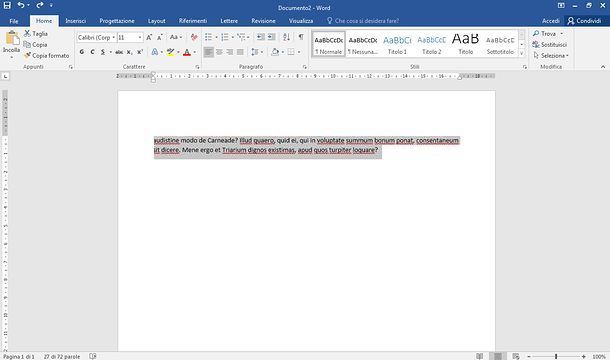
Task: Switch to the Progettazione tab
Action: coord(117,21)
